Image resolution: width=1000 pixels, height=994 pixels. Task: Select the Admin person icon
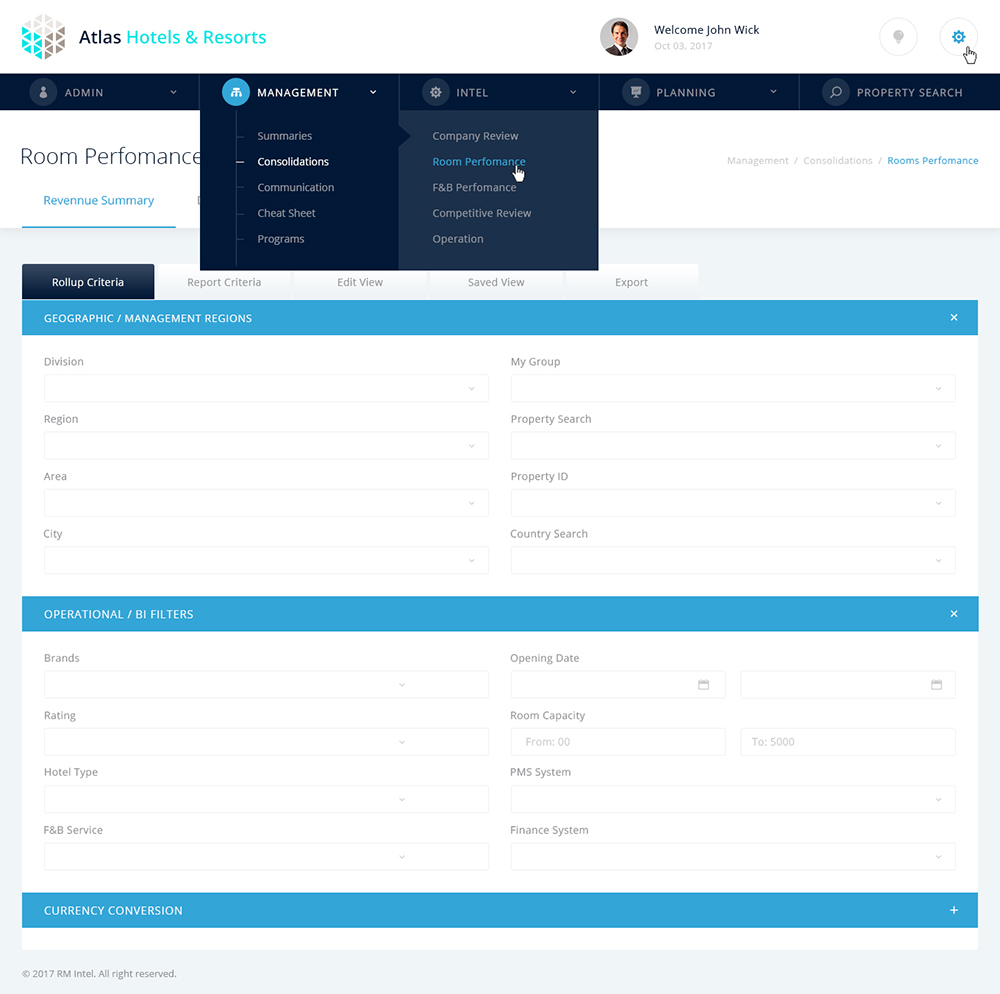[43, 91]
